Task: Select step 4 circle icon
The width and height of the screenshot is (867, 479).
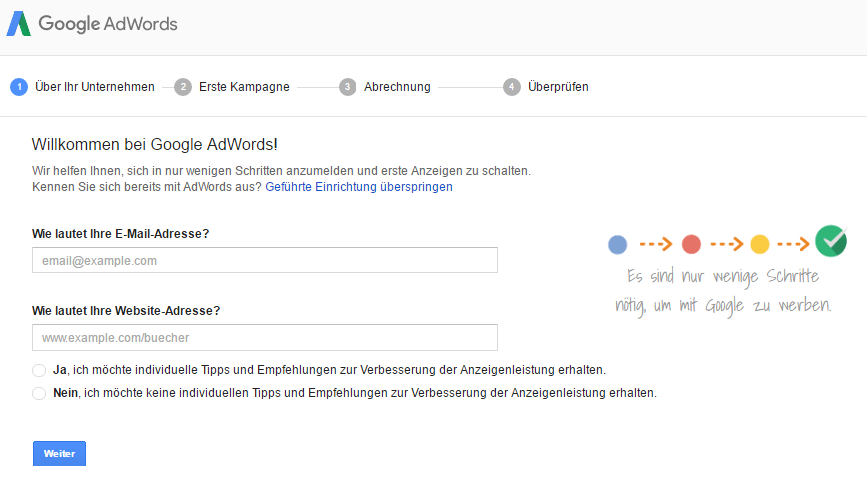Action: click(x=511, y=87)
